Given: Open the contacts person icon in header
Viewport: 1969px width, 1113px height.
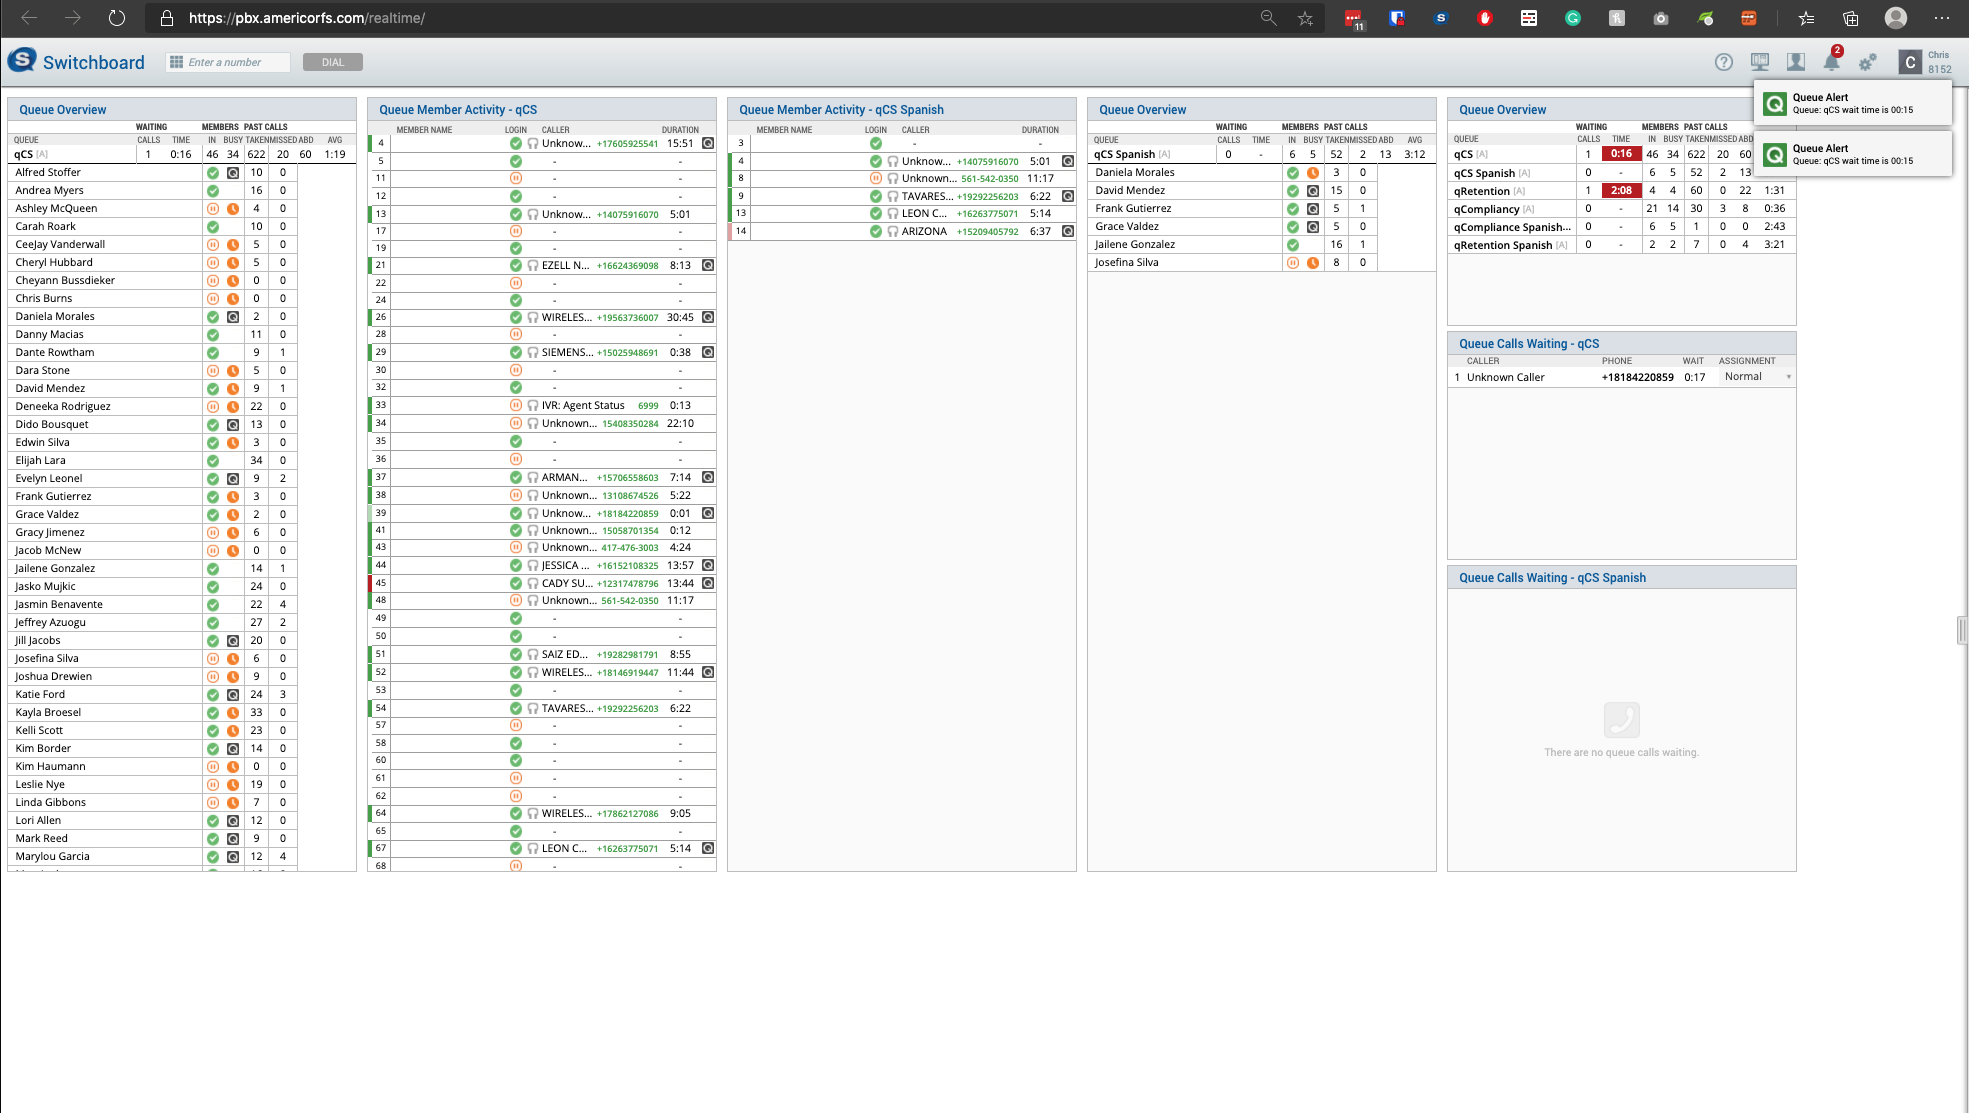Looking at the screenshot, I should [x=1796, y=62].
